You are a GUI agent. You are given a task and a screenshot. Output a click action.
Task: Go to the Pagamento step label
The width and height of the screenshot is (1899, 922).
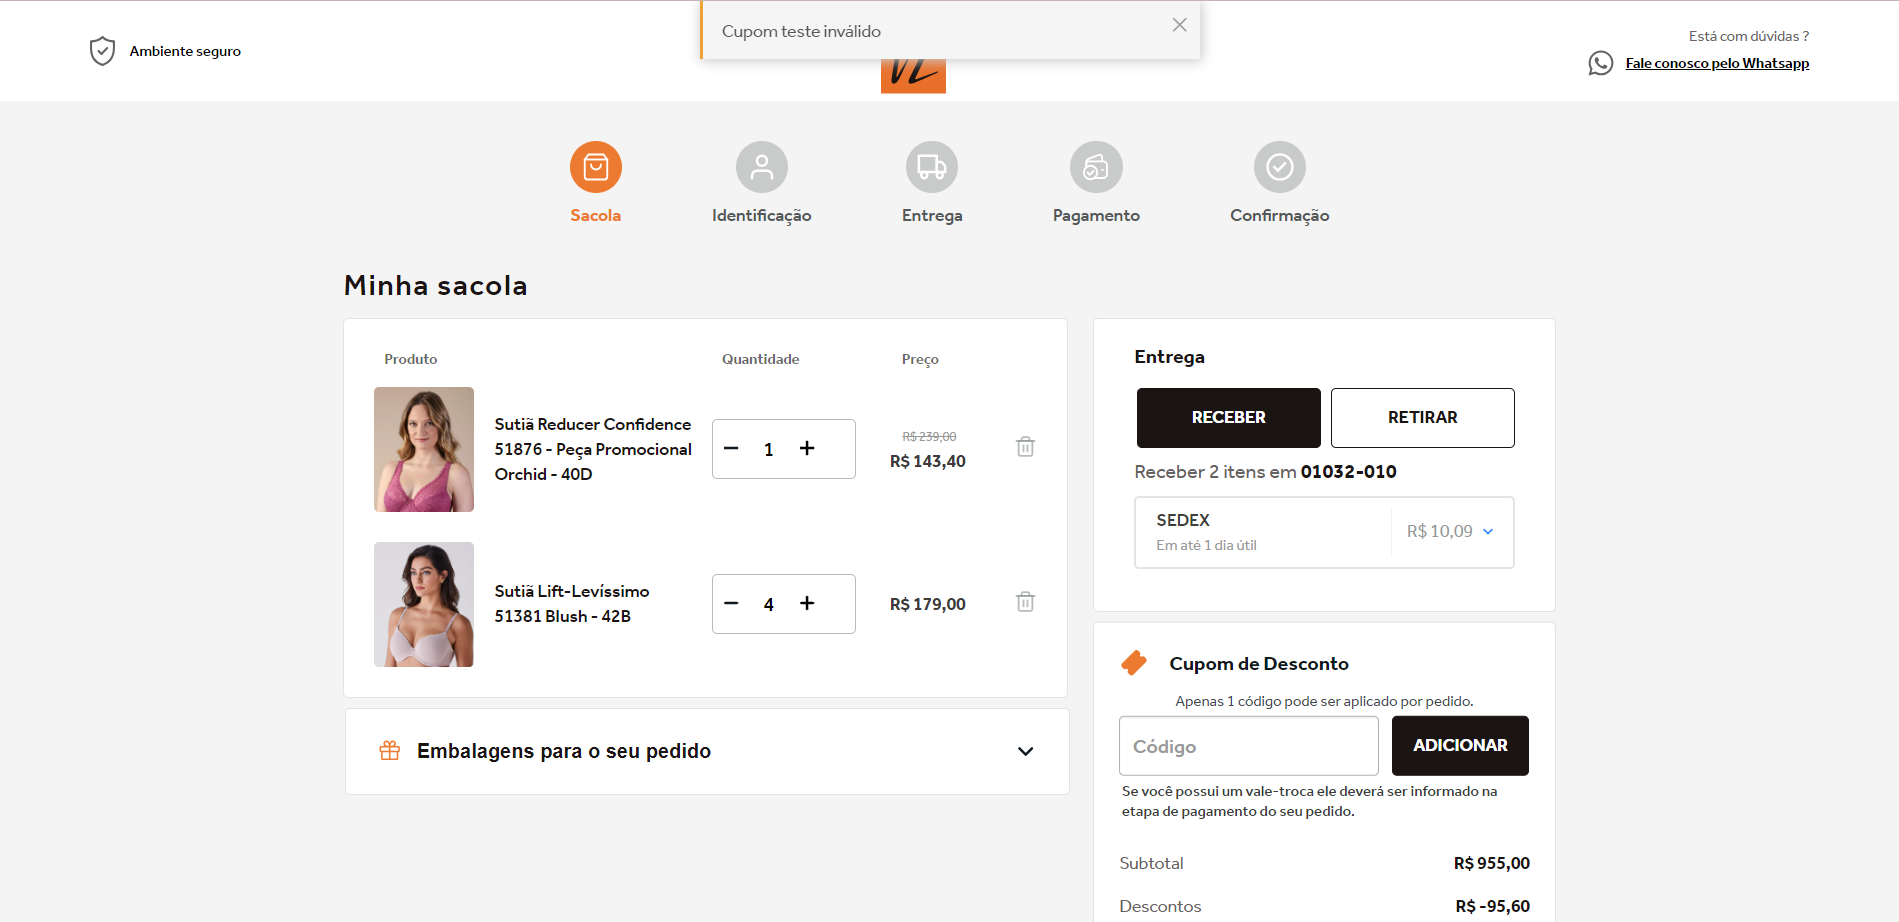[x=1096, y=217]
